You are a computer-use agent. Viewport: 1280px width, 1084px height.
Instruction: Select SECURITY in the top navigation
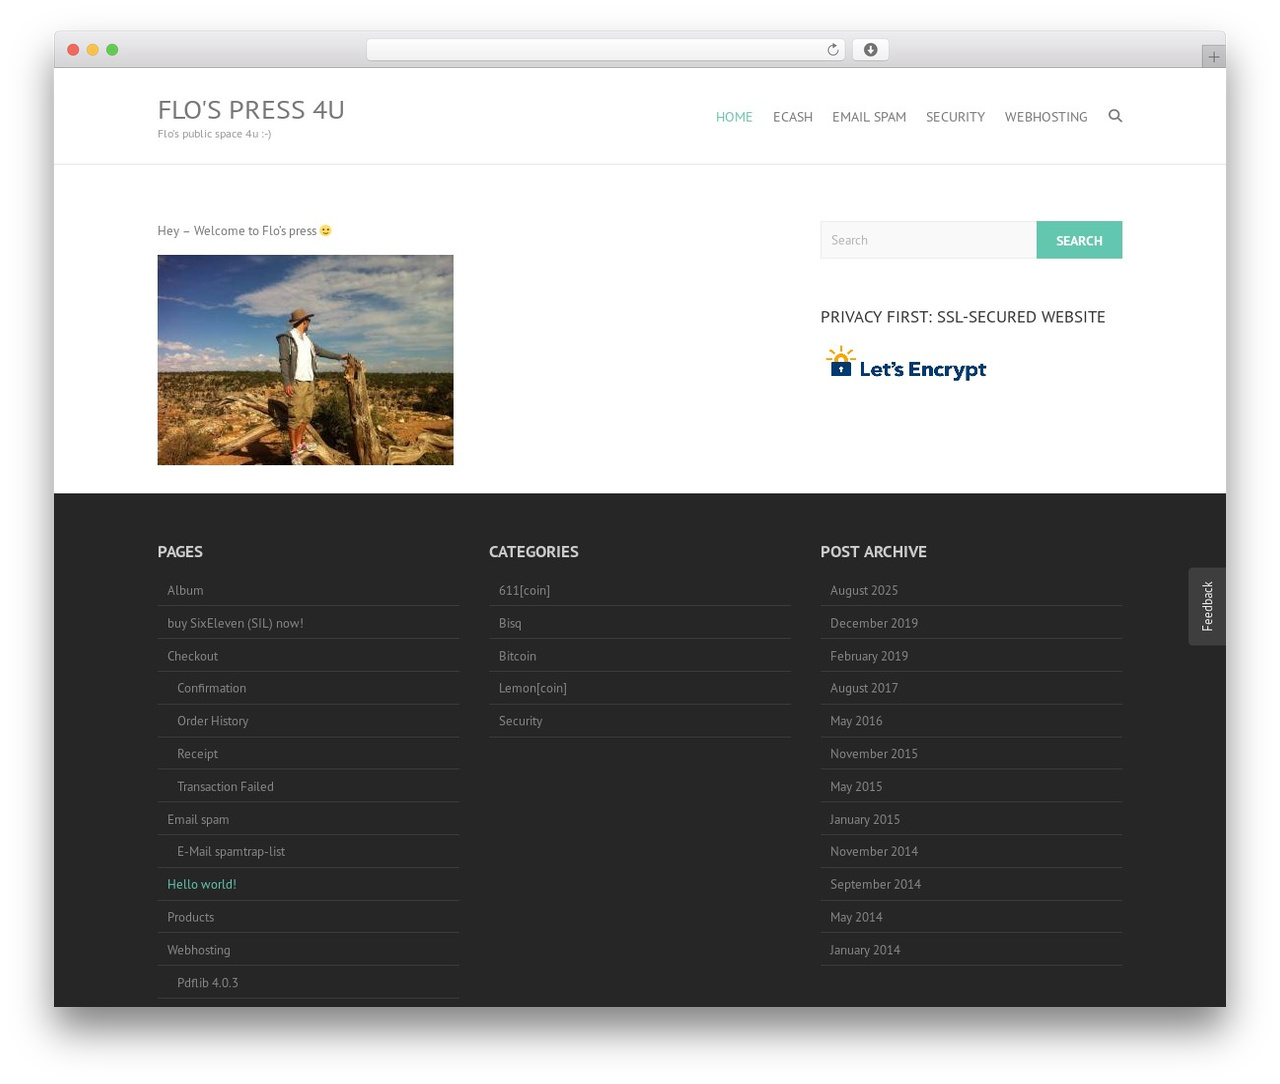[955, 117]
